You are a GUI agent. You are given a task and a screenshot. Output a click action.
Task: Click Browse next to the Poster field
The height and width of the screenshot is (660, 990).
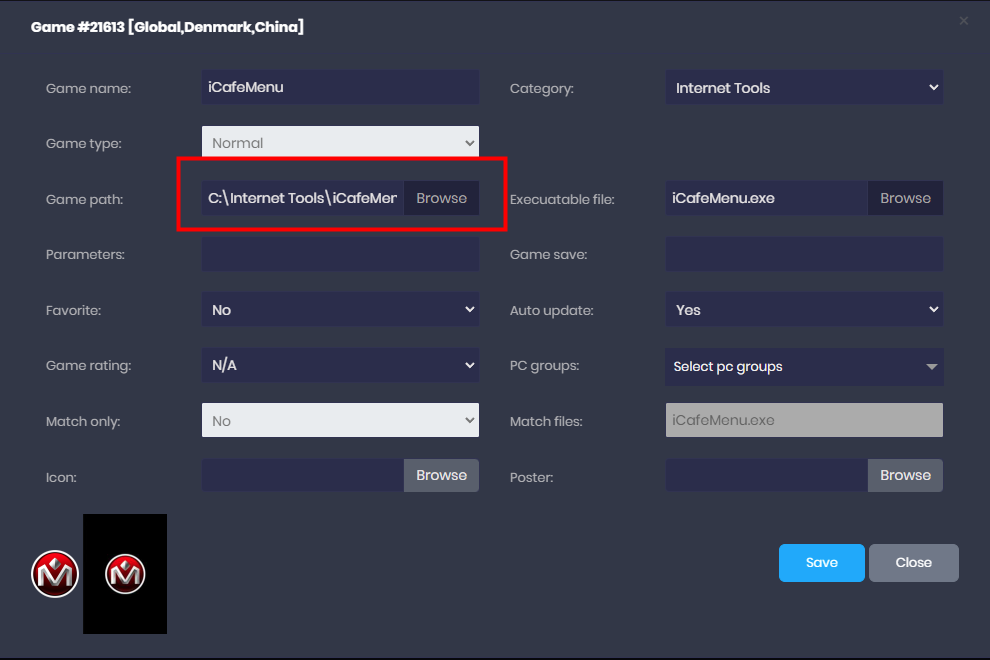tap(905, 475)
